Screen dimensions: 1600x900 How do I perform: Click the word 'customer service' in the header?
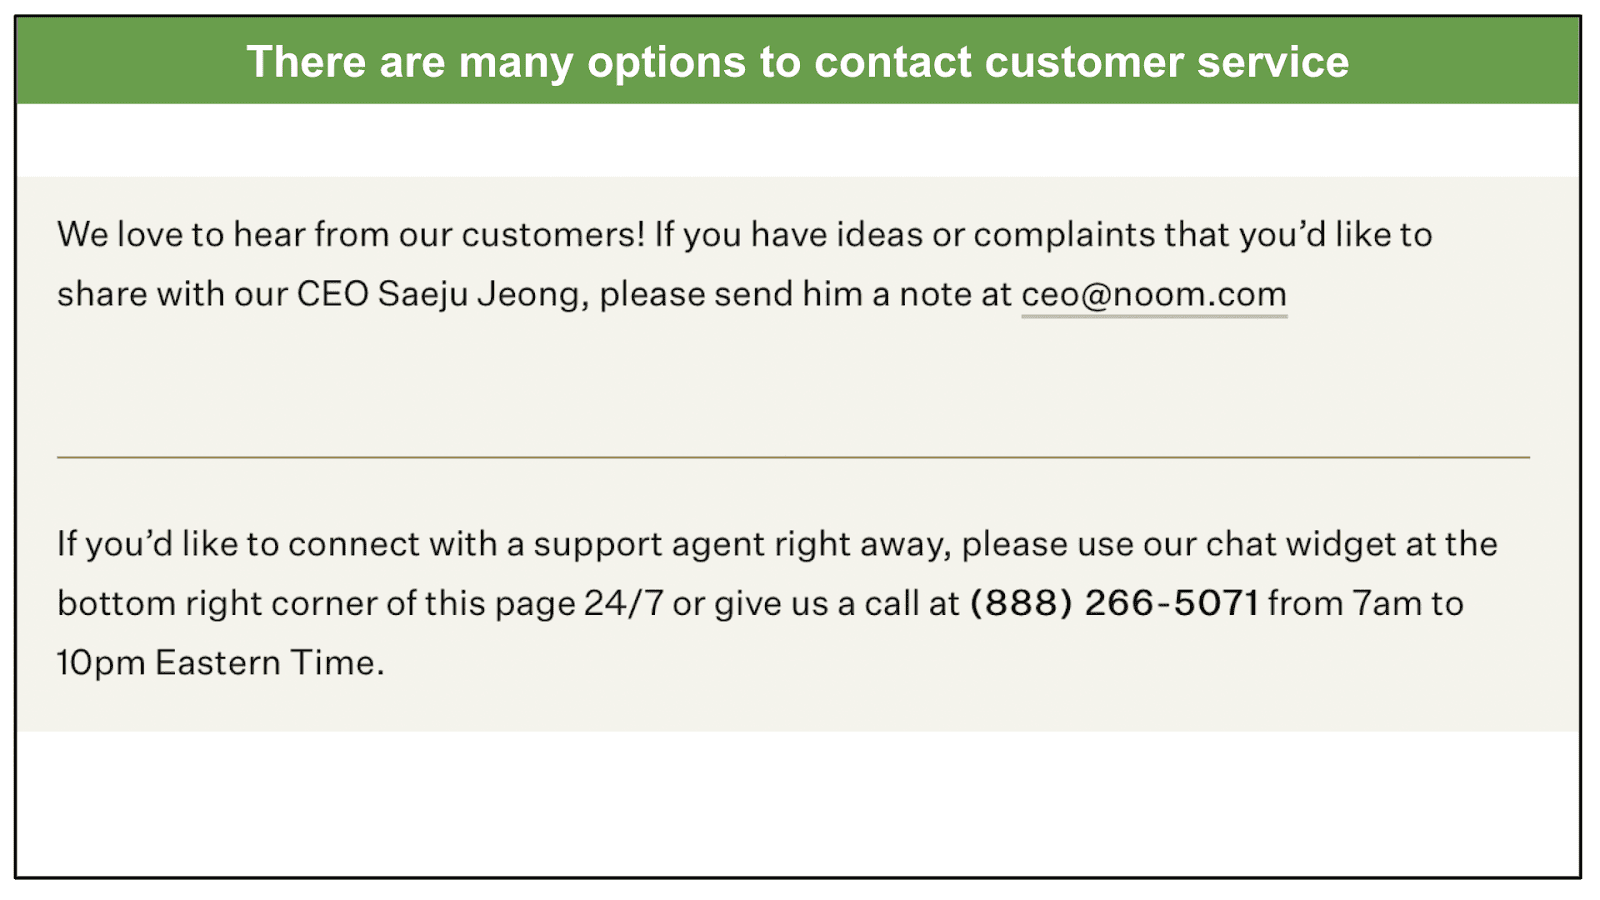1167,61
